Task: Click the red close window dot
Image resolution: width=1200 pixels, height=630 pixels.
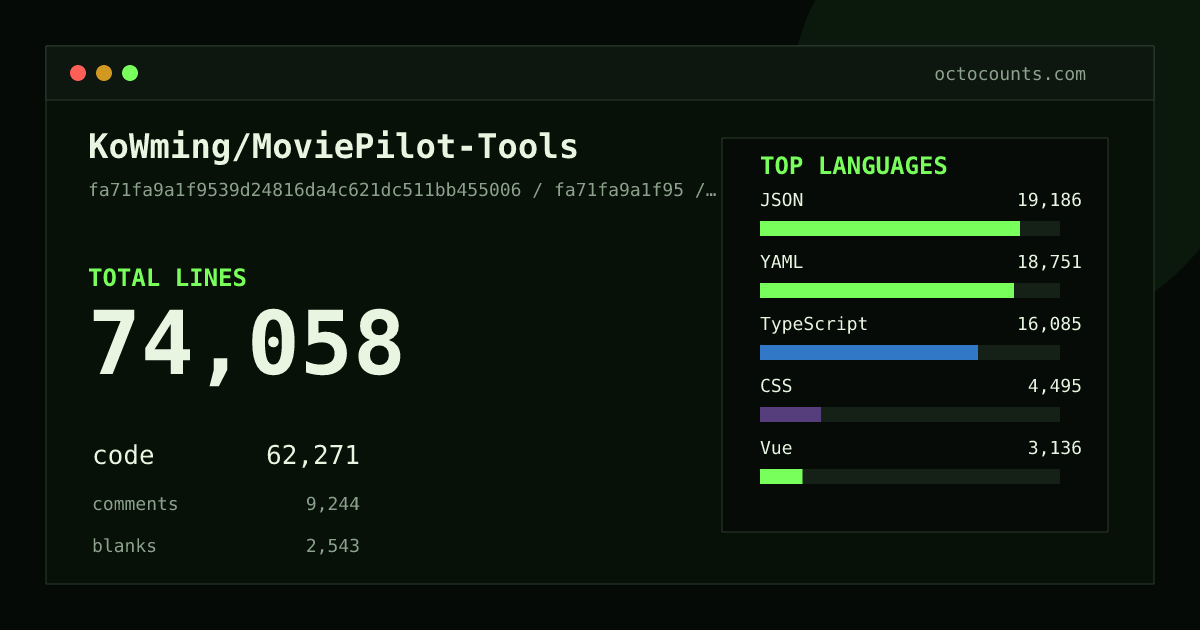Action: pyautogui.click(x=78, y=73)
